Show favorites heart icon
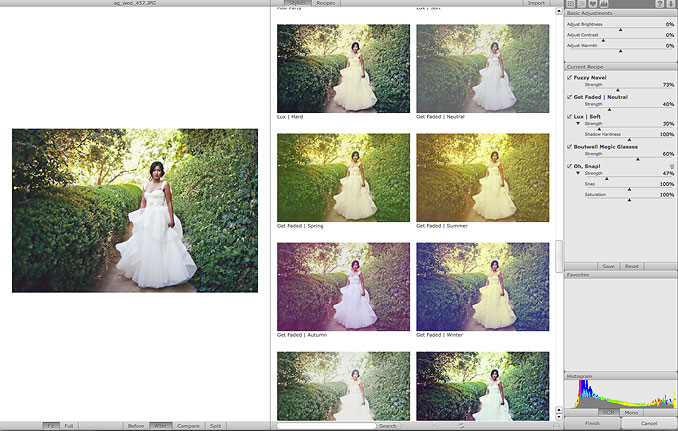 [x=592, y=3]
